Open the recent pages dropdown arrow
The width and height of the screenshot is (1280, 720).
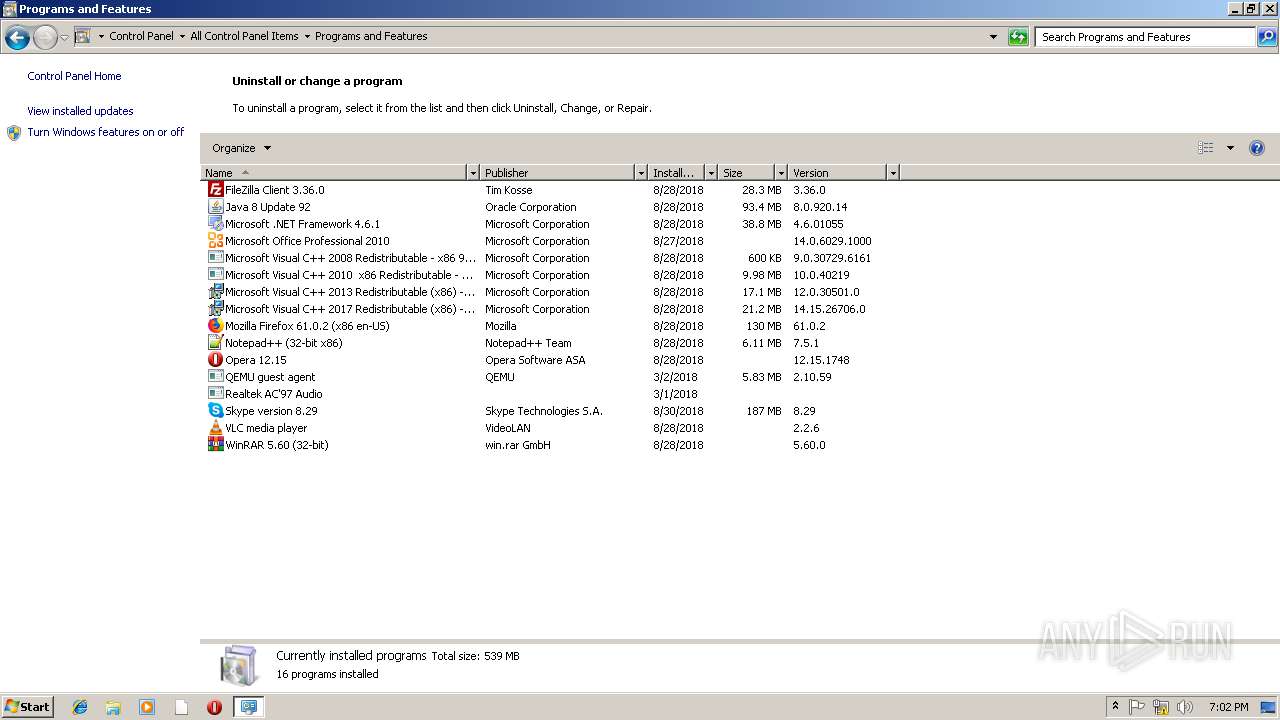[64, 38]
